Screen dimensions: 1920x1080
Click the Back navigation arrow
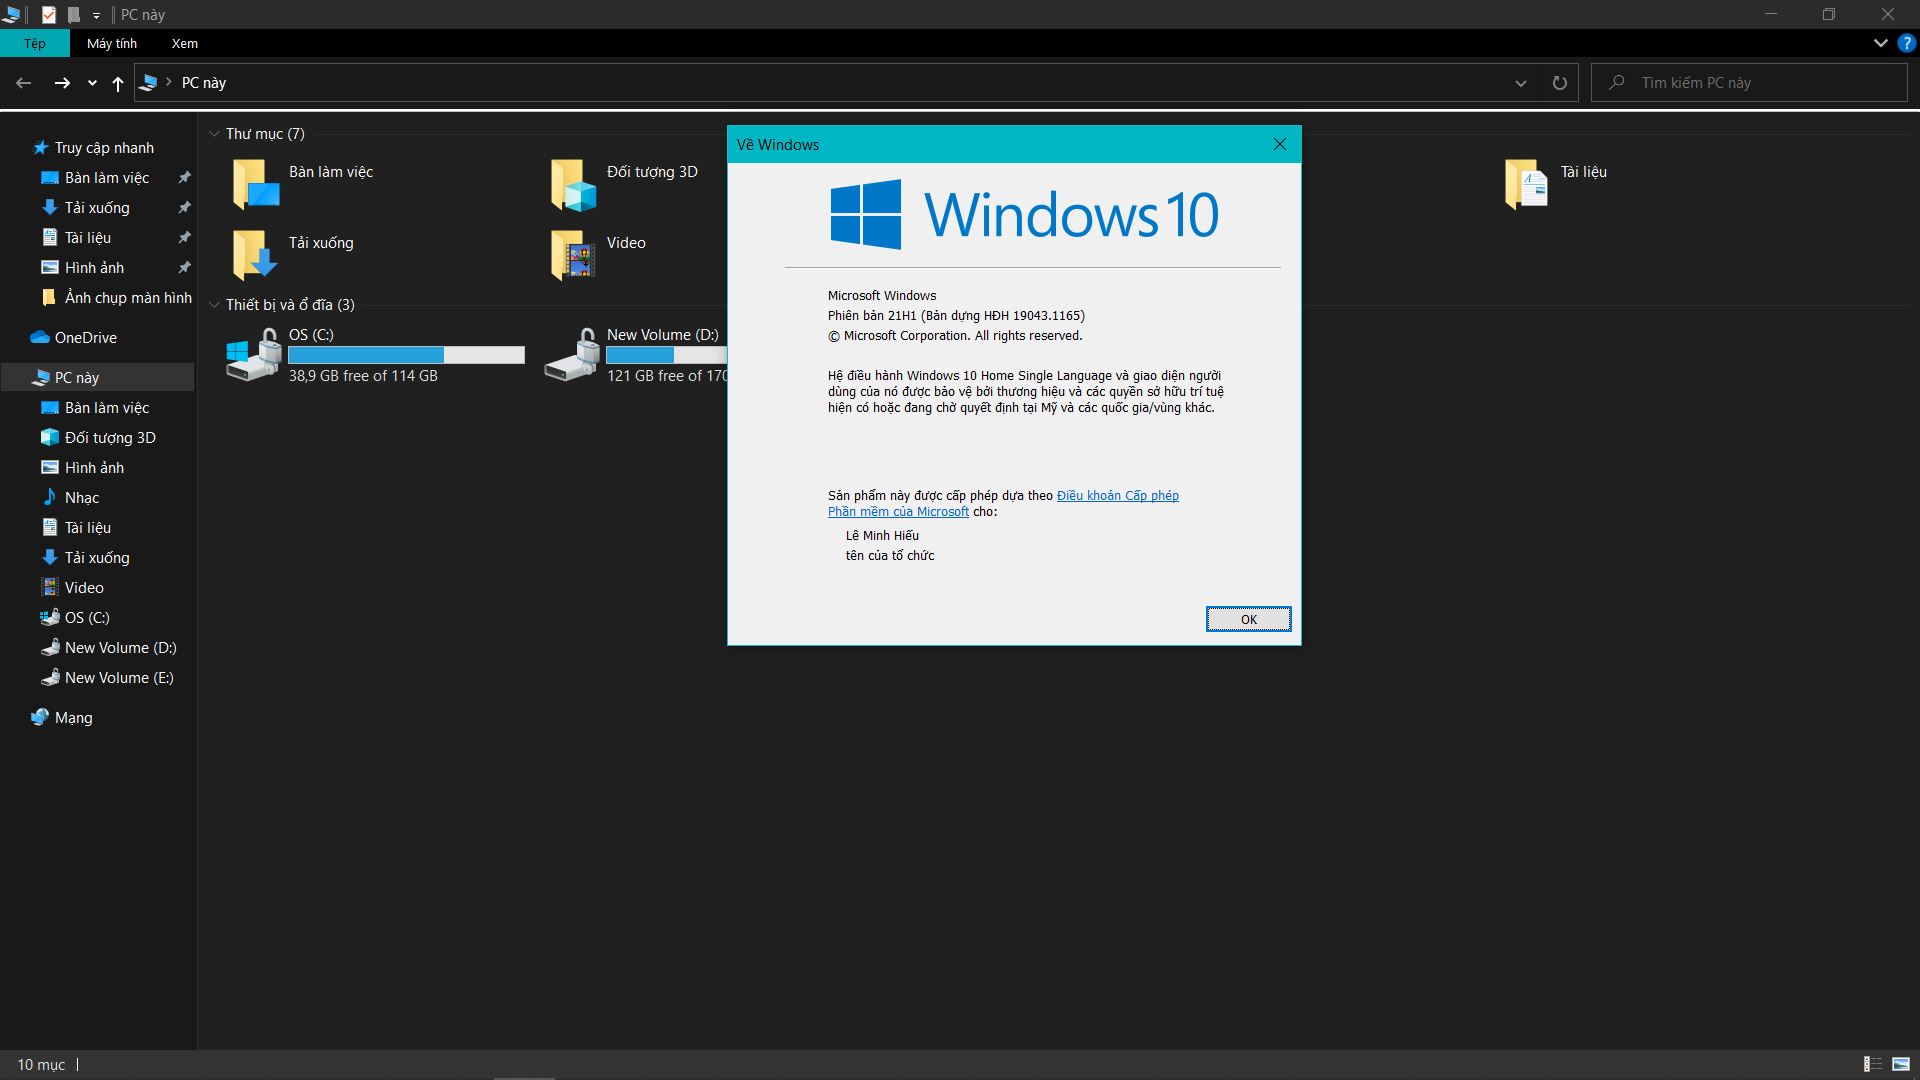coord(24,83)
